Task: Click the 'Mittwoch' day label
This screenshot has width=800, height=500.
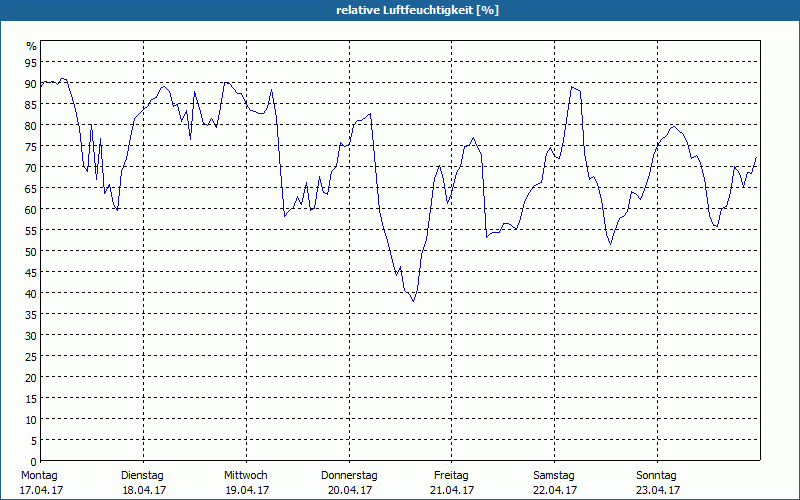Action: (x=245, y=476)
